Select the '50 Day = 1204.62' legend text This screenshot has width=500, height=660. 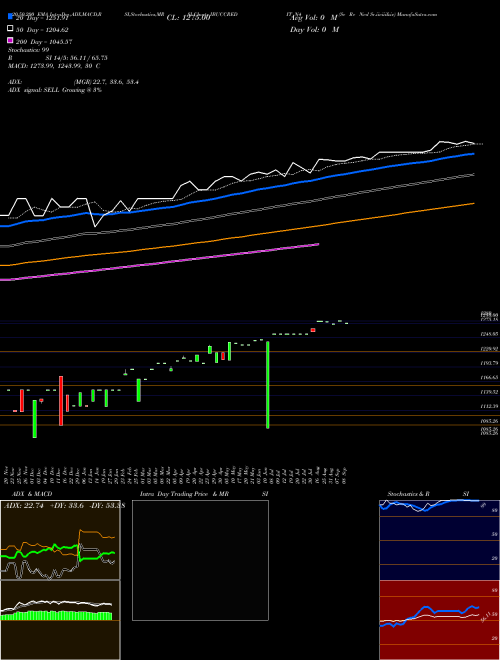pos(42,30)
